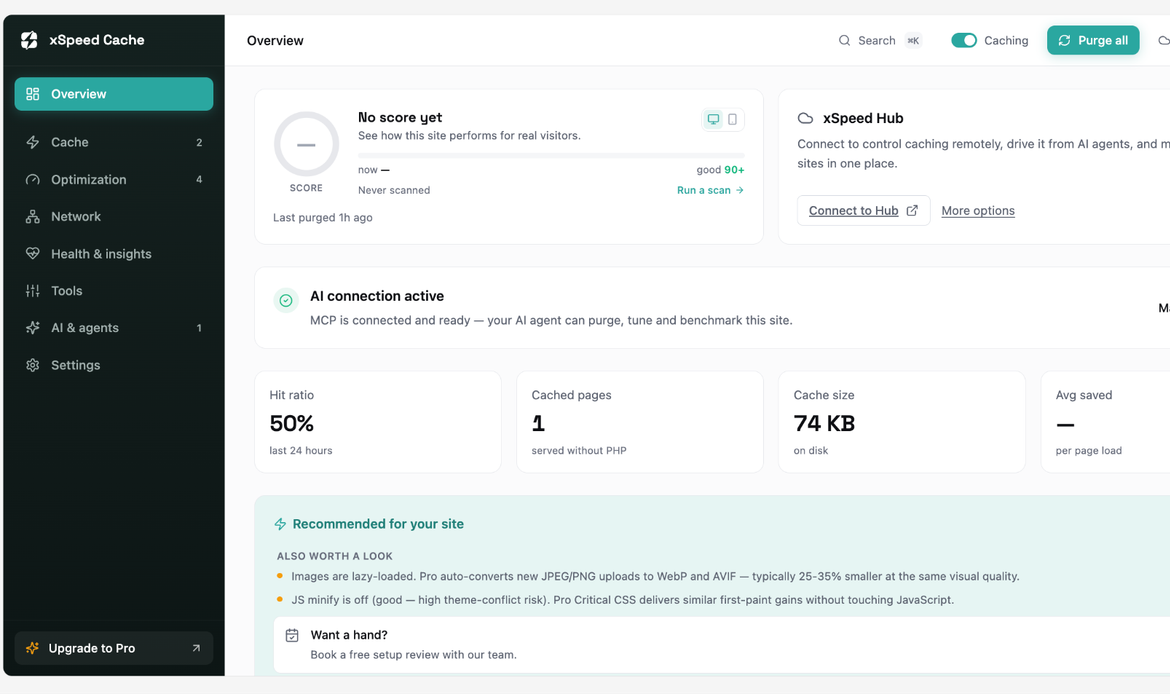
Task: Go to Optimization in the sidebar
Action: tap(113, 179)
